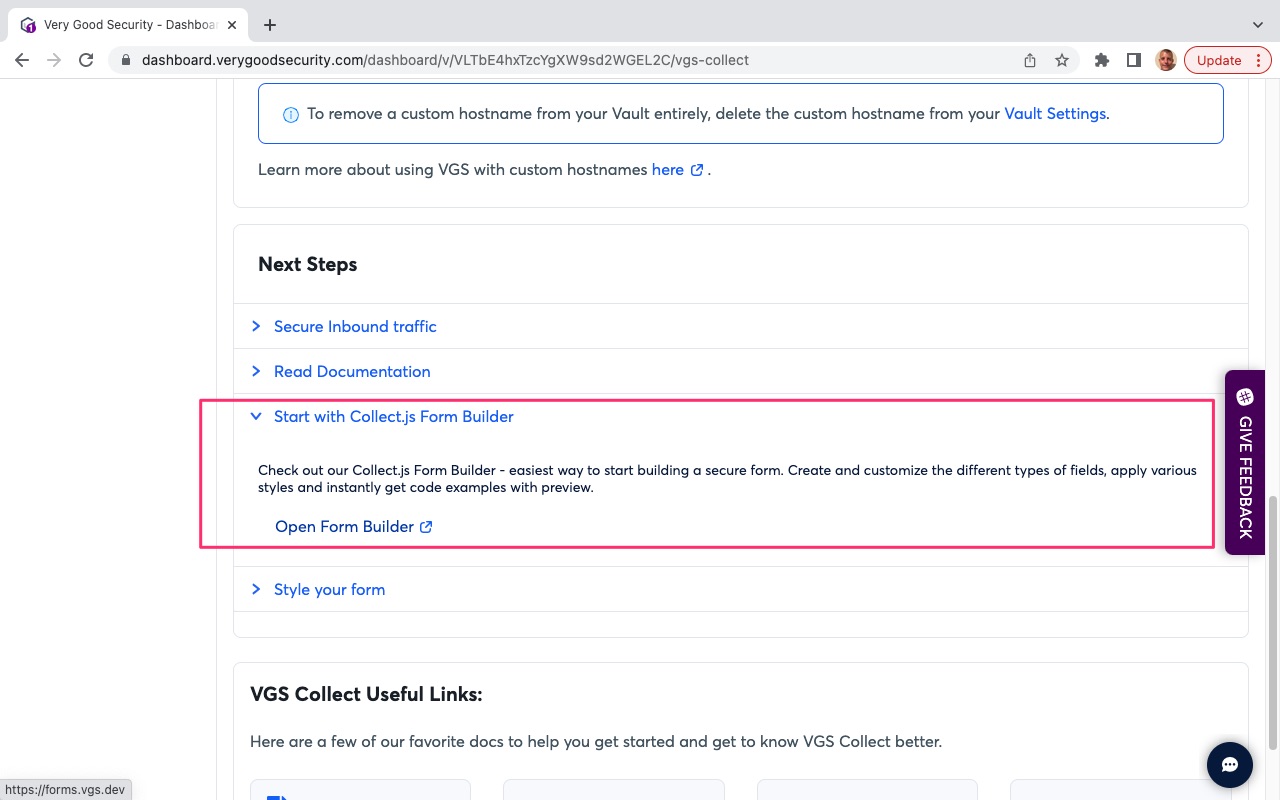Screen dimensions: 1280x800
Task: Click the address bar URL
Action: click(445, 60)
